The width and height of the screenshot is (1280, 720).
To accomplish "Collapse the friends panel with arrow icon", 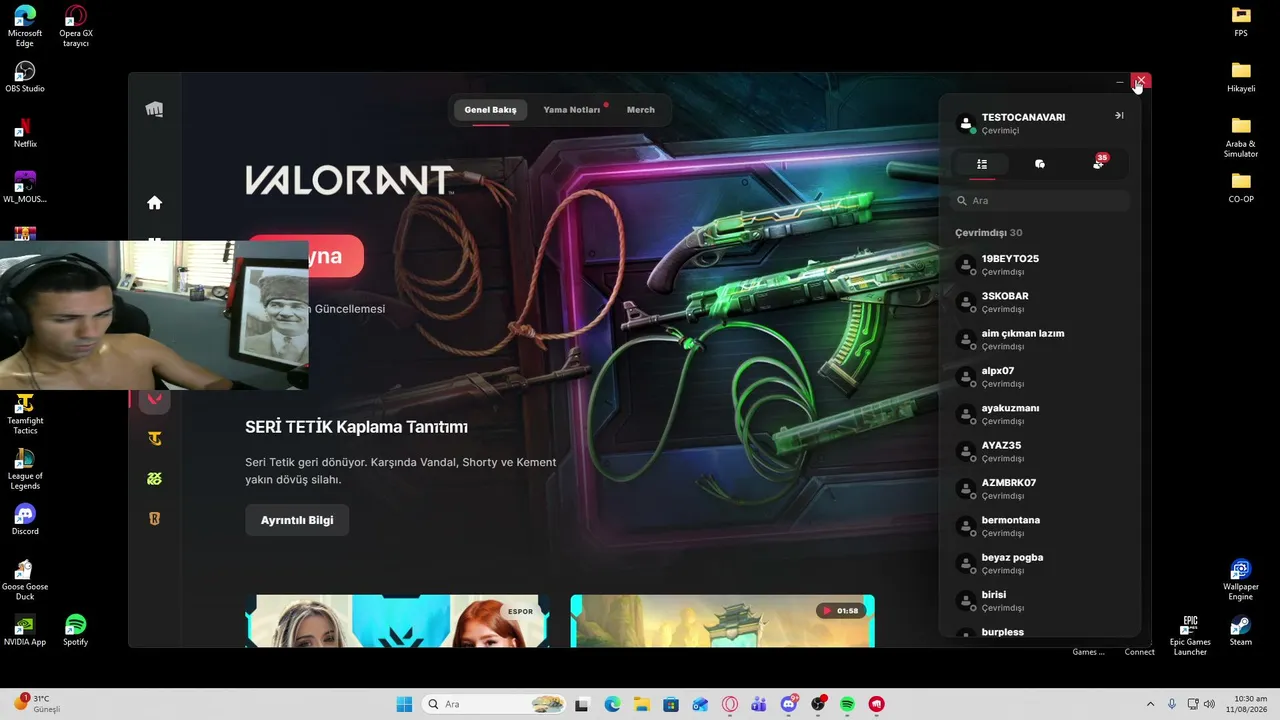I will pyautogui.click(x=1119, y=116).
